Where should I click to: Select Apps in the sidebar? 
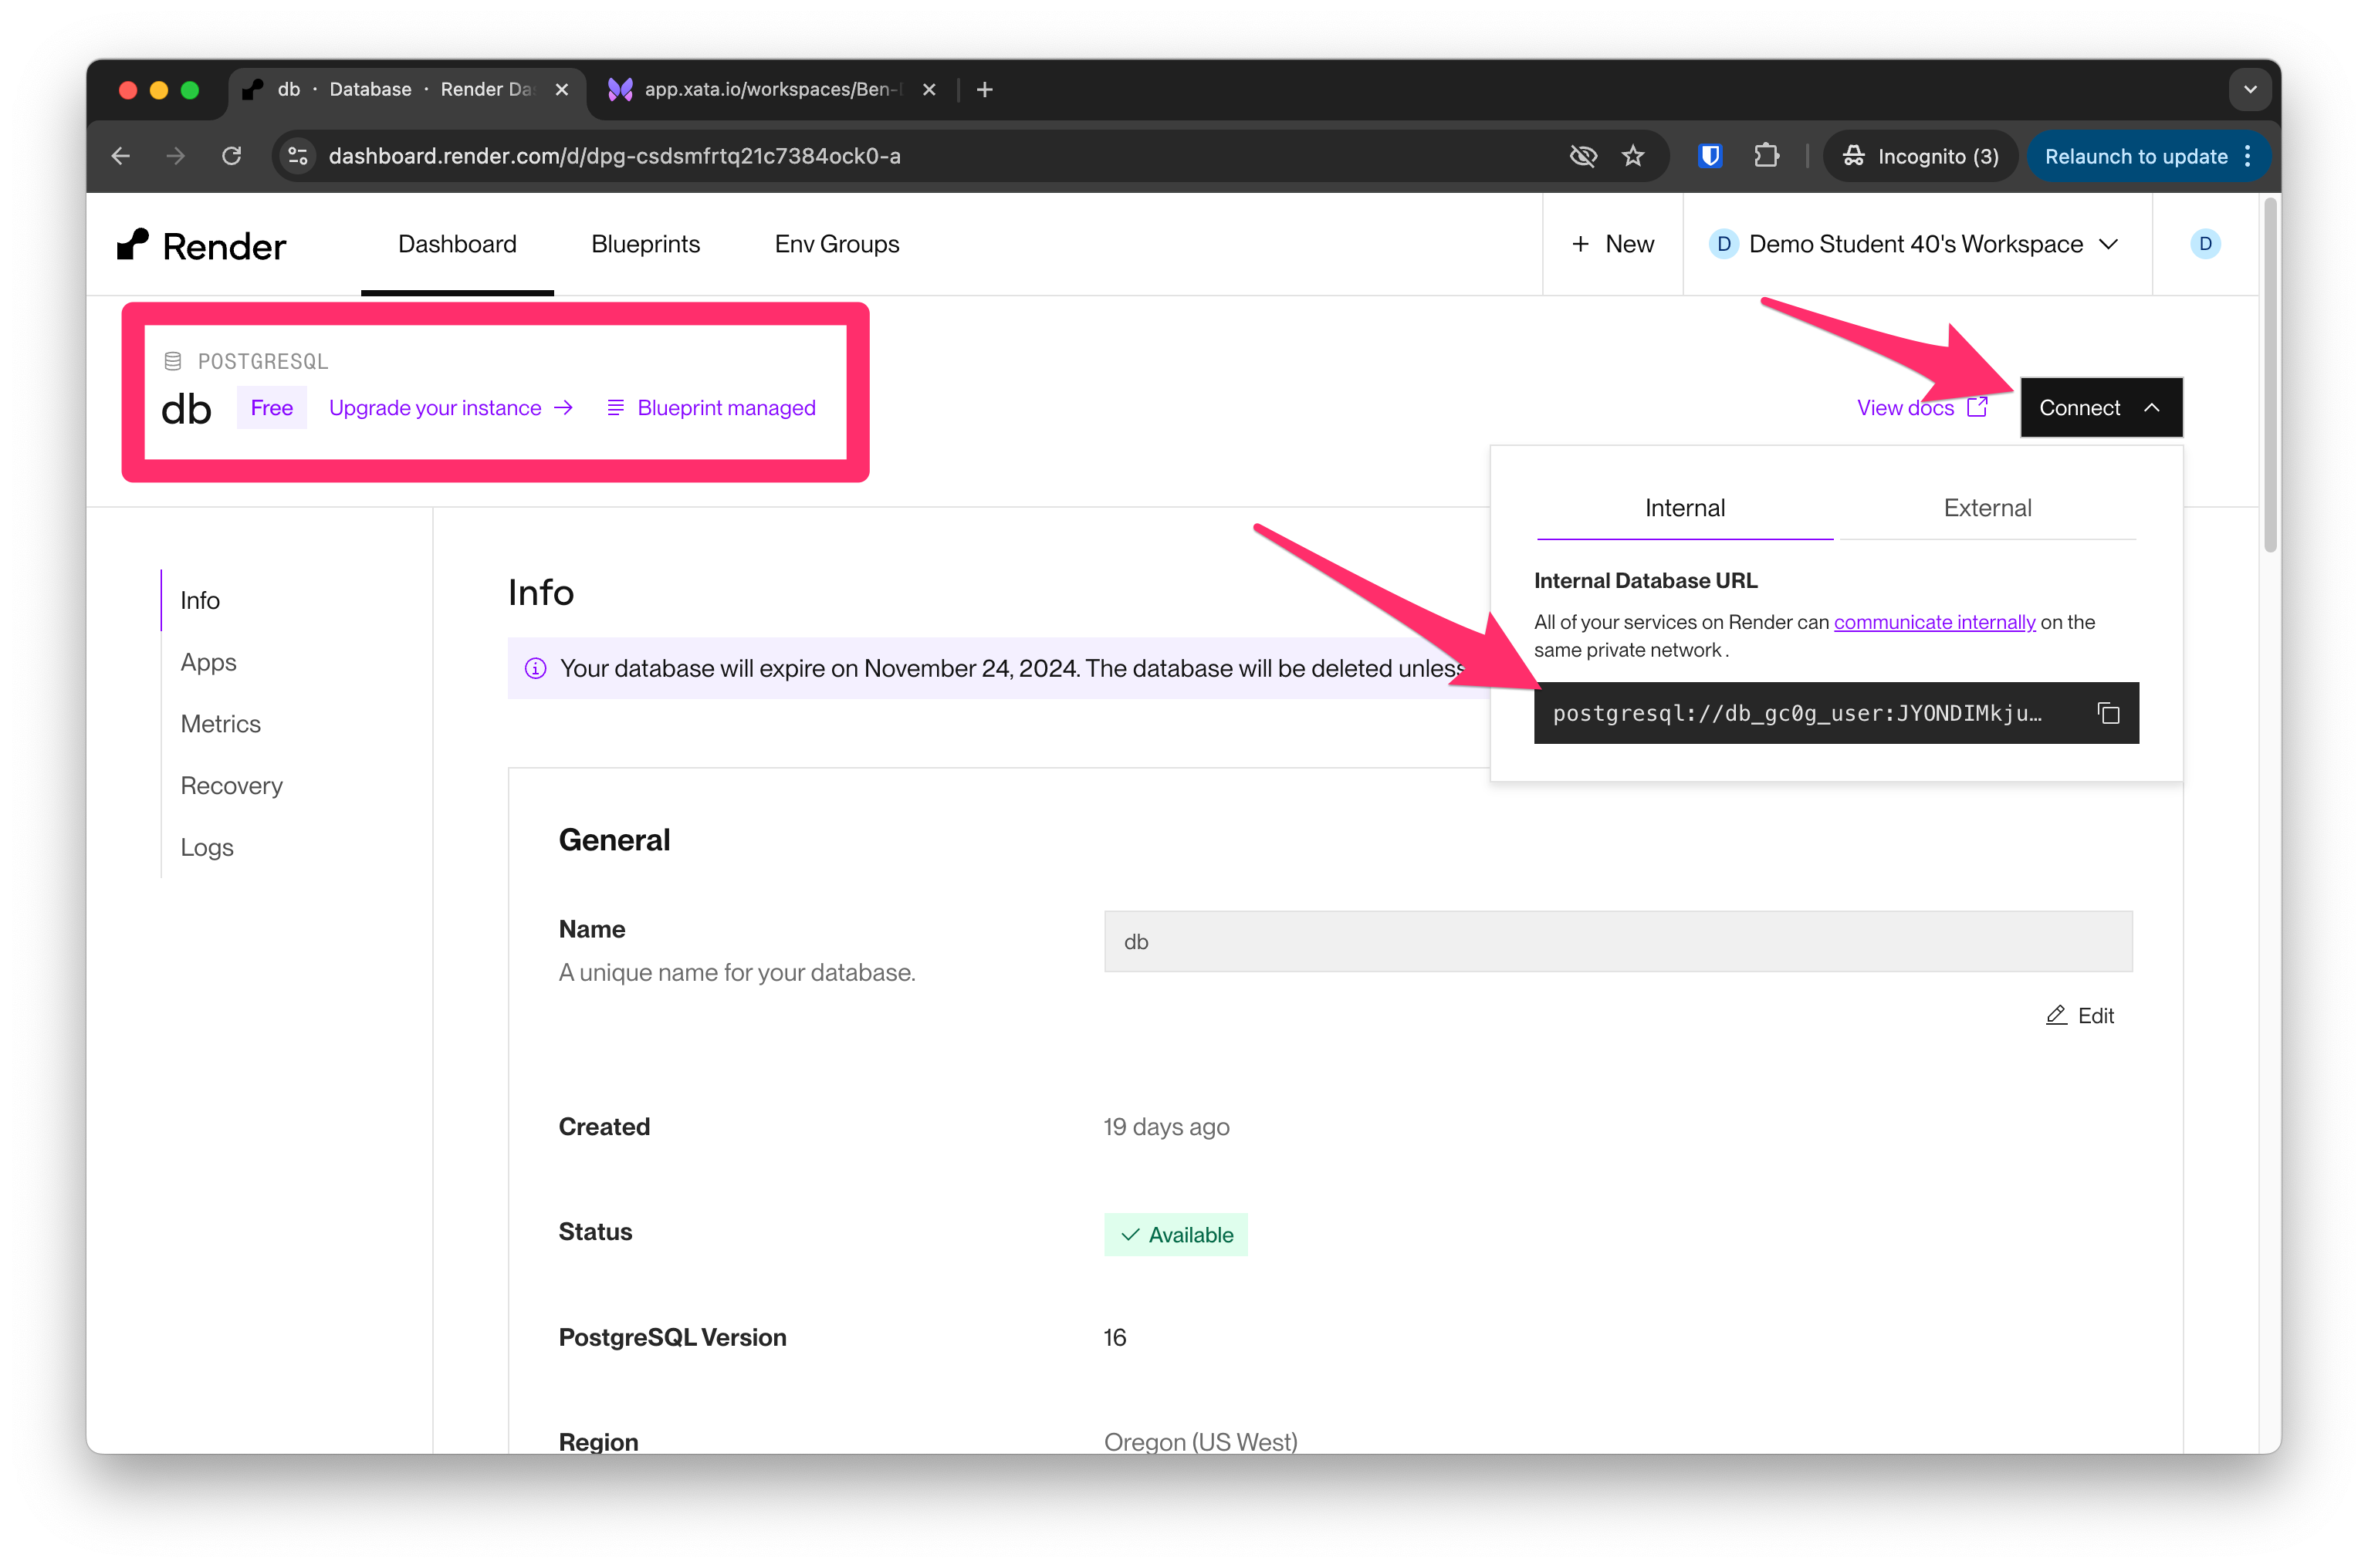point(208,662)
